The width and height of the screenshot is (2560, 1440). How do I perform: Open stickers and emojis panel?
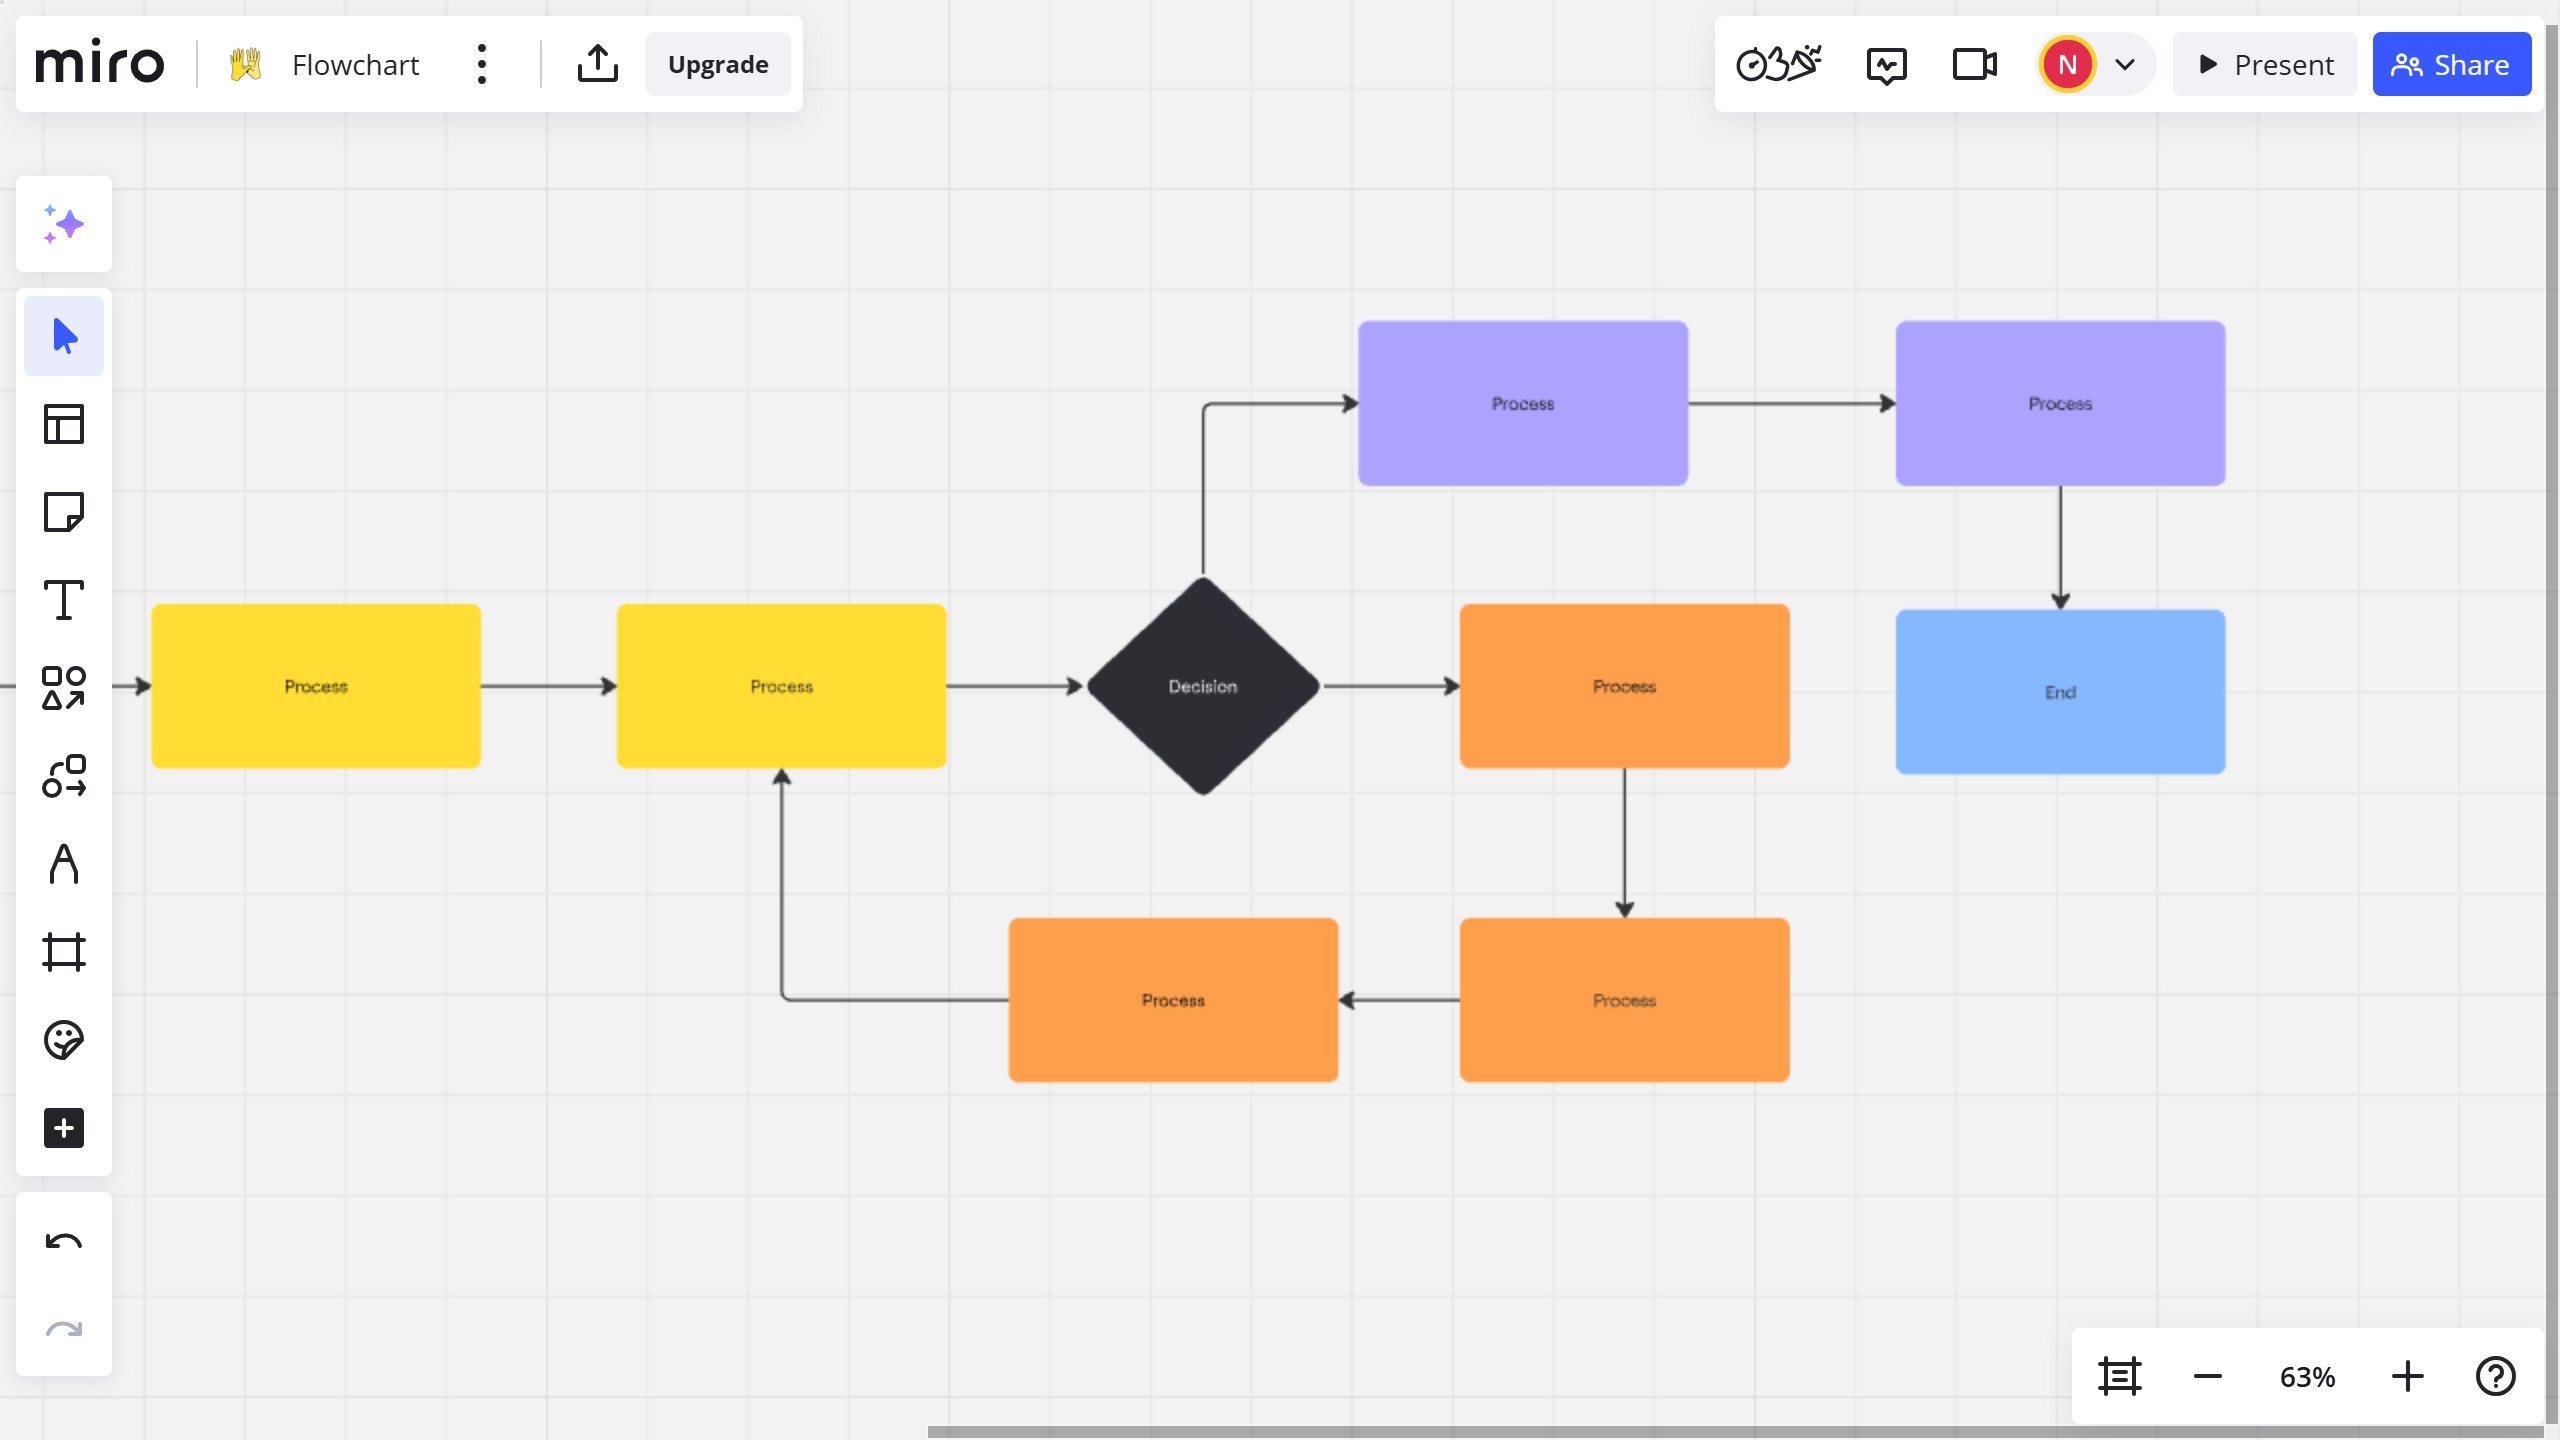coord(64,1040)
